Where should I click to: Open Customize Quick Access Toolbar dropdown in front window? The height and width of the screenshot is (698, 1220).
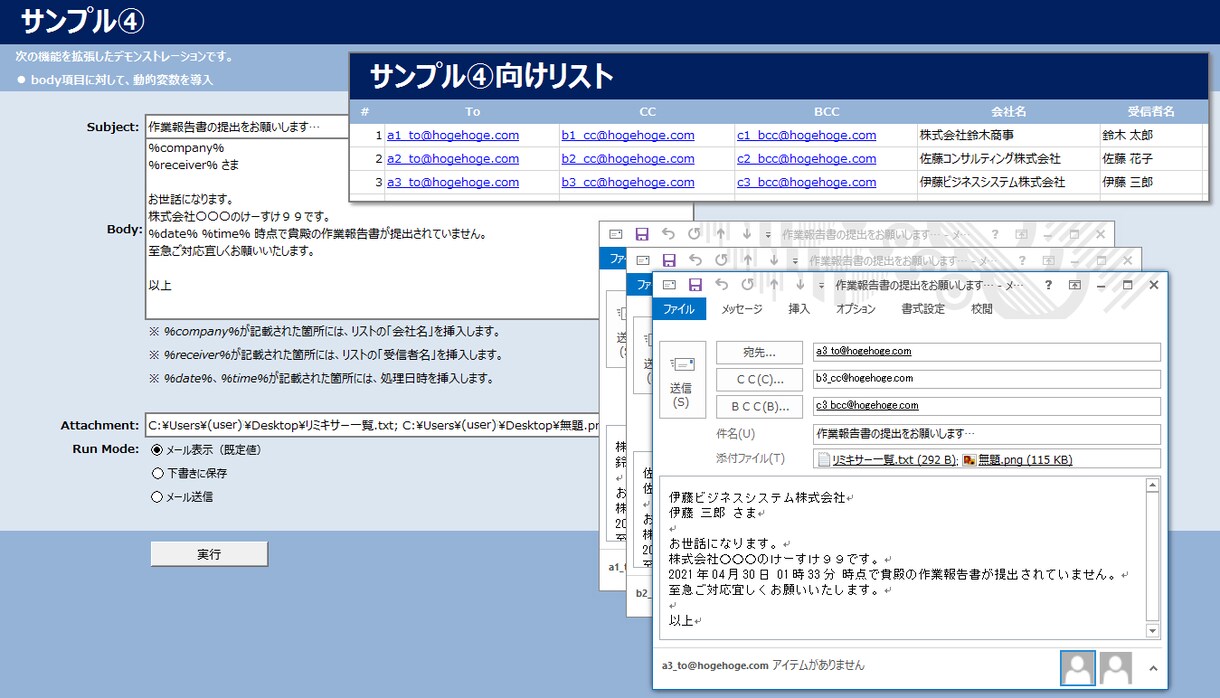820,286
